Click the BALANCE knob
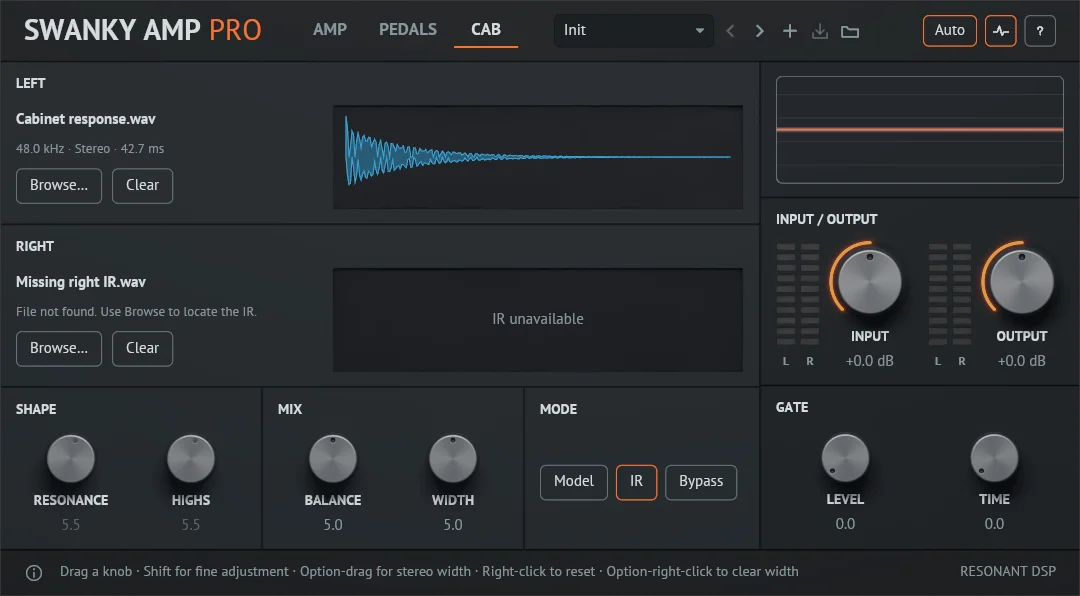The image size is (1080, 596). [x=333, y=459]
